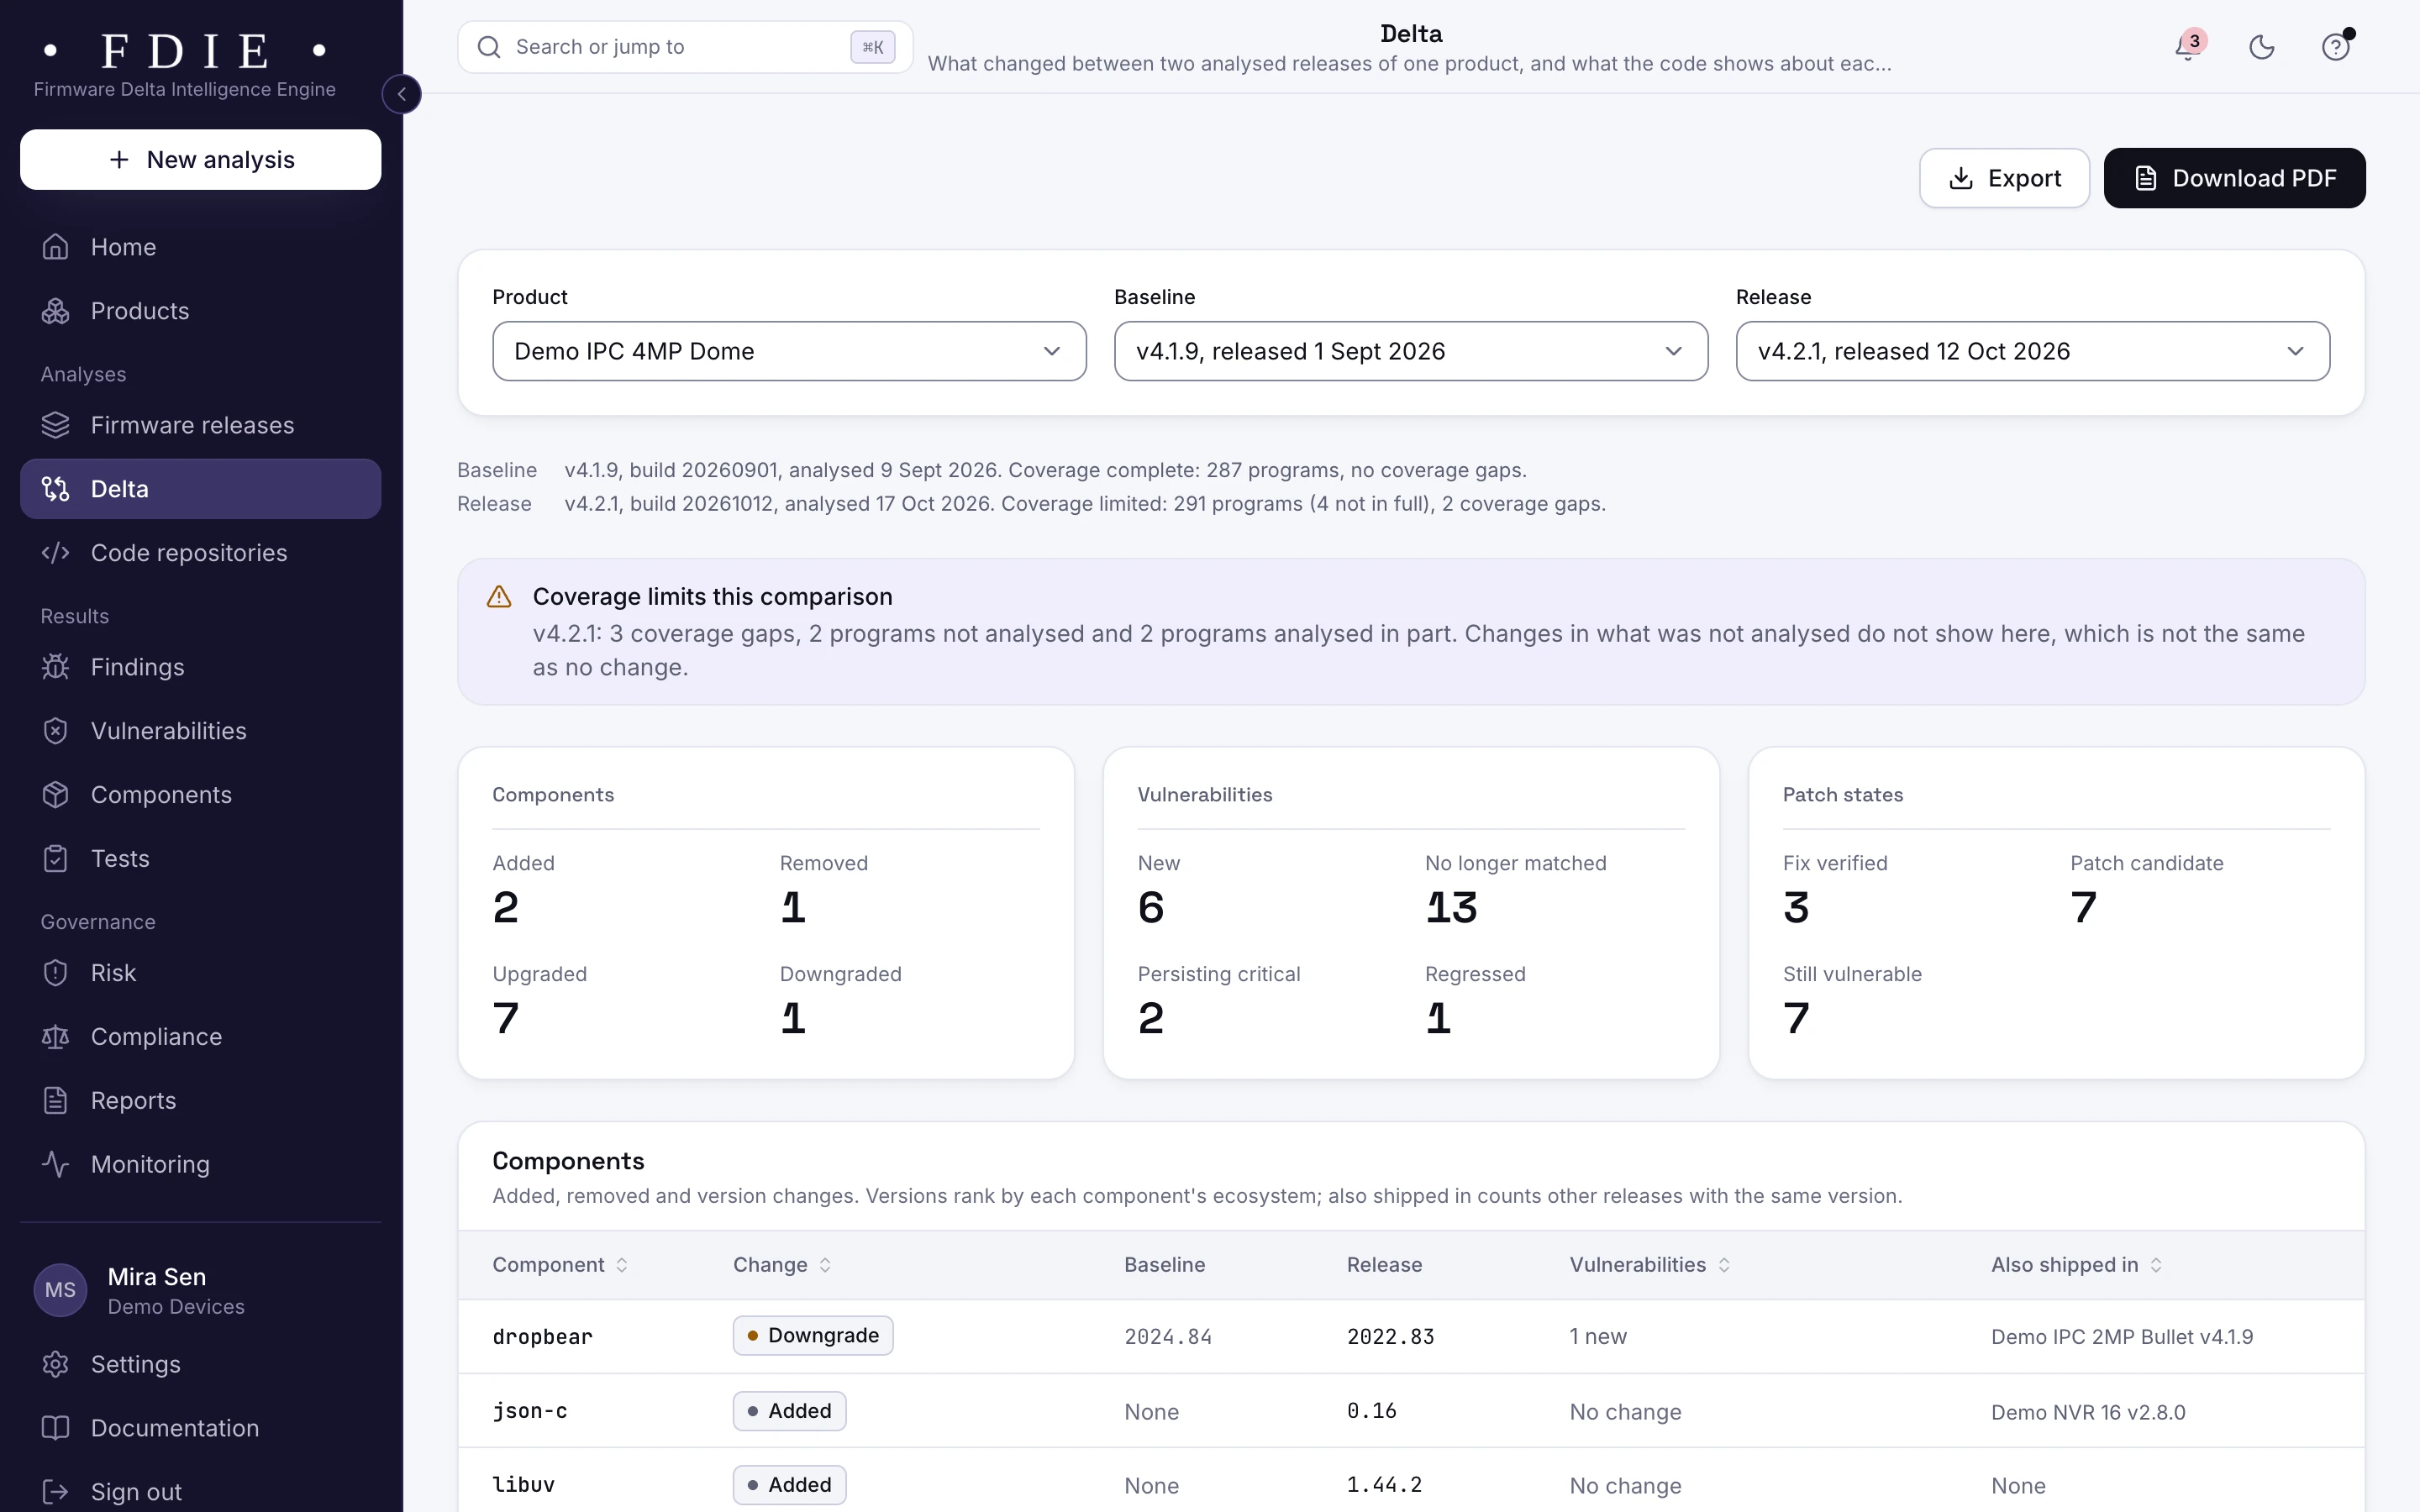Click Demo NVR 16 v2.8.0 cell
The width and height of the screenshot is (2420, 1512).
[2088, 1412]
